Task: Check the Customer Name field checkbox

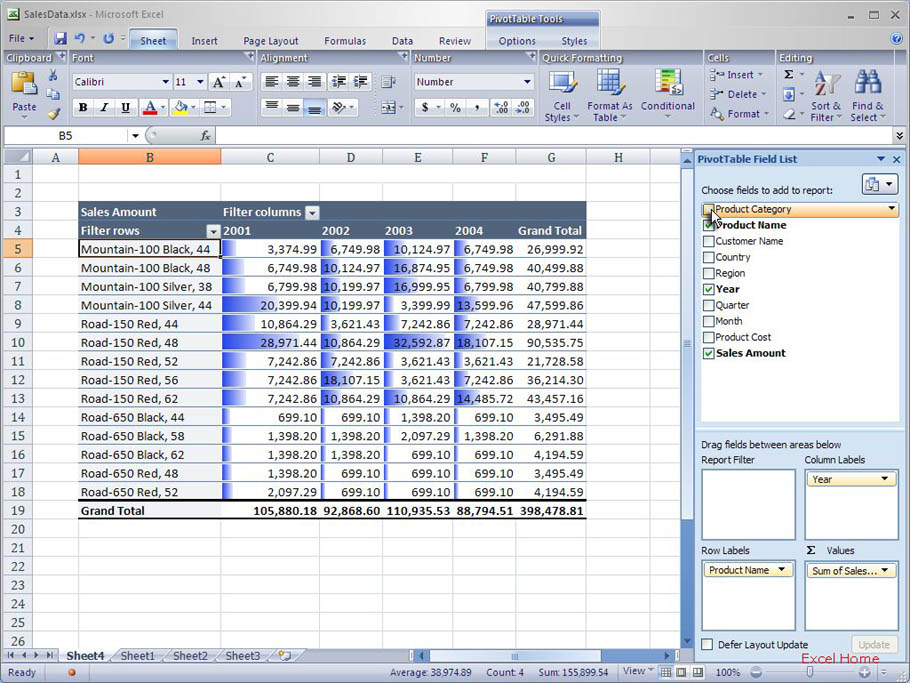Action: coord(709,241)
